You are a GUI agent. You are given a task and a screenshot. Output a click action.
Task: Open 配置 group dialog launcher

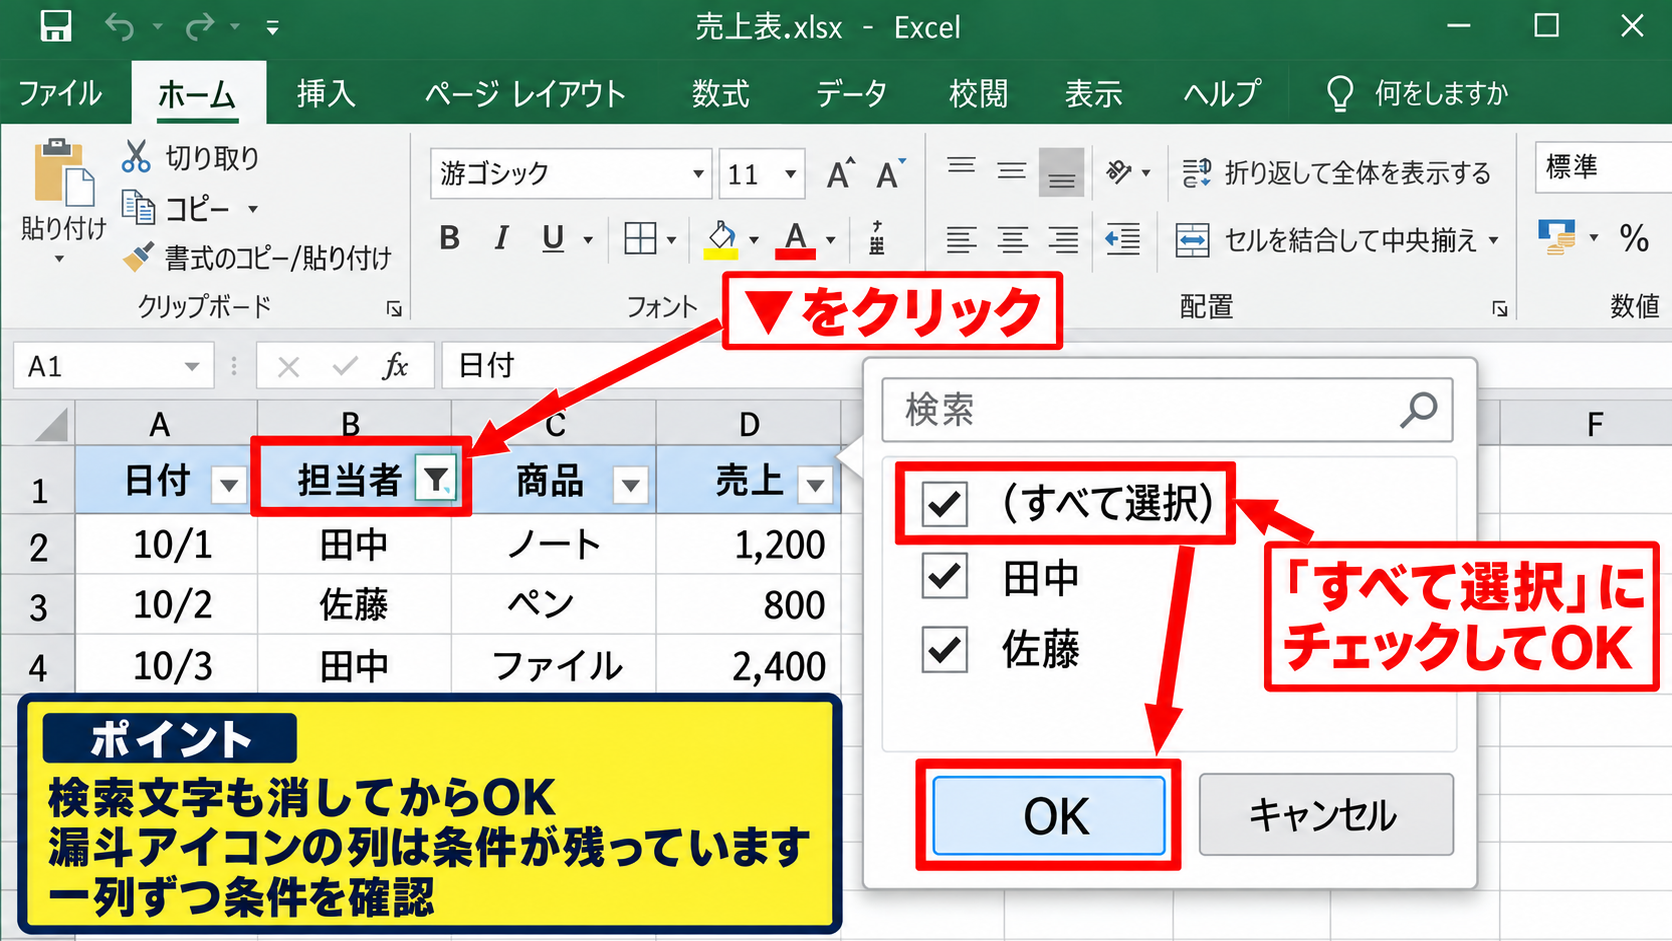(x=1499, y=309)
